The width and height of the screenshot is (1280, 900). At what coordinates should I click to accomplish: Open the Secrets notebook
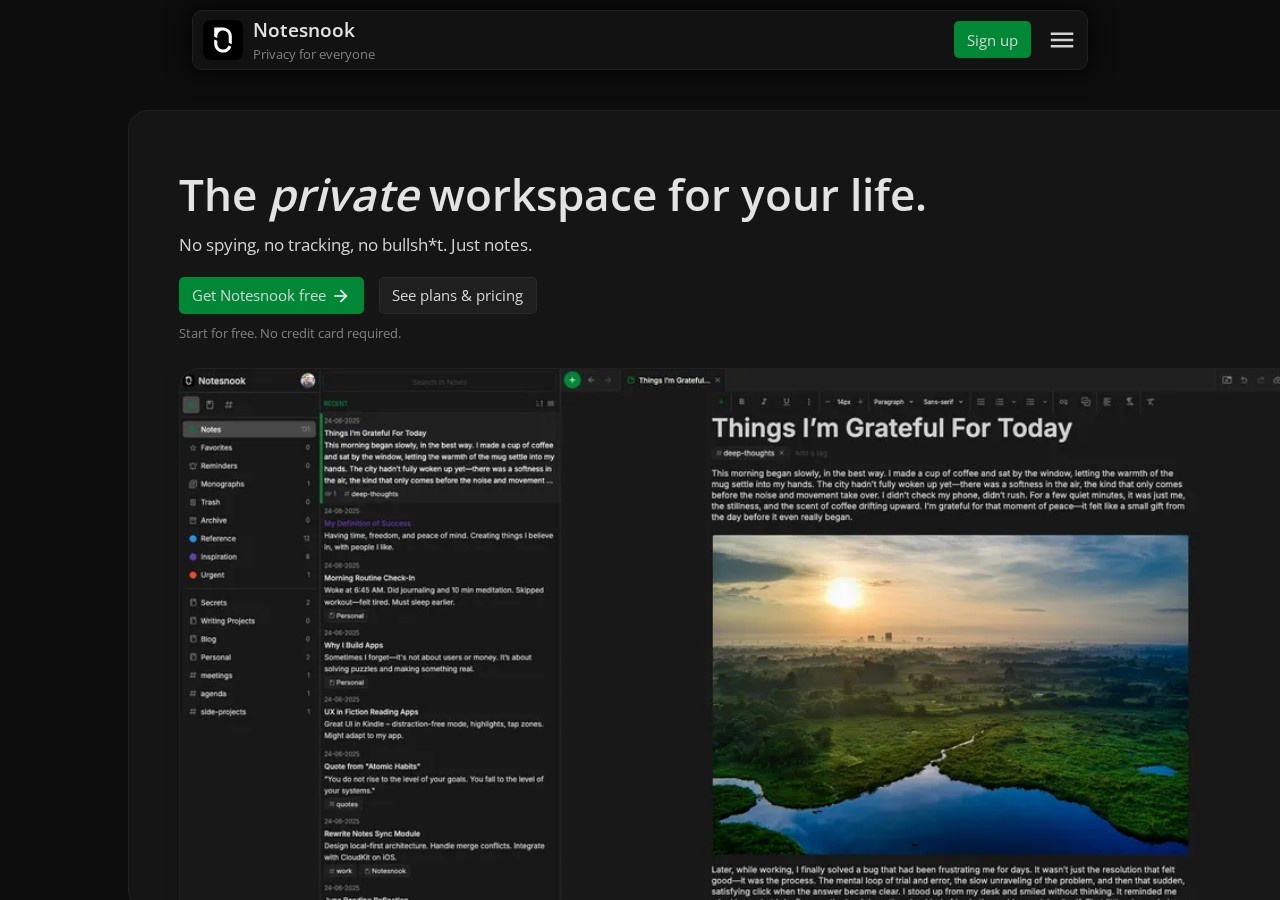249,603
